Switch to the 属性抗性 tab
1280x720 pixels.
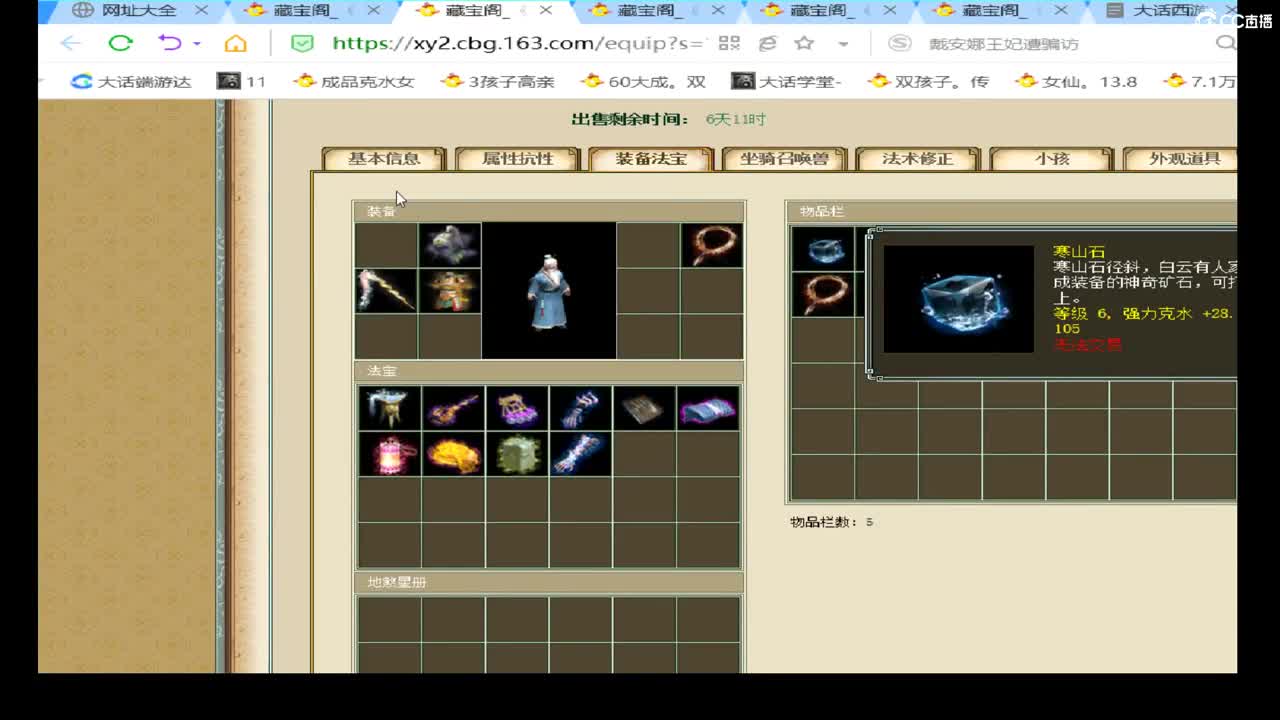517,159
